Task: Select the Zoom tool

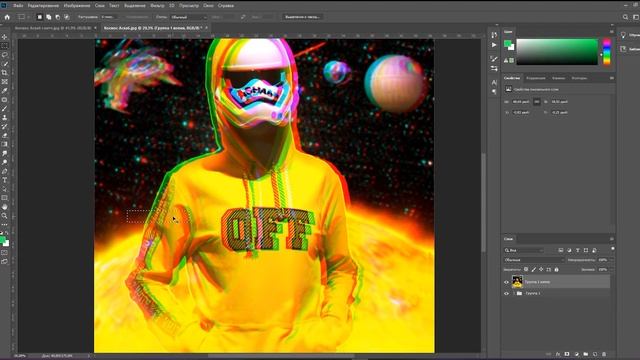Action: coord(4,216)
